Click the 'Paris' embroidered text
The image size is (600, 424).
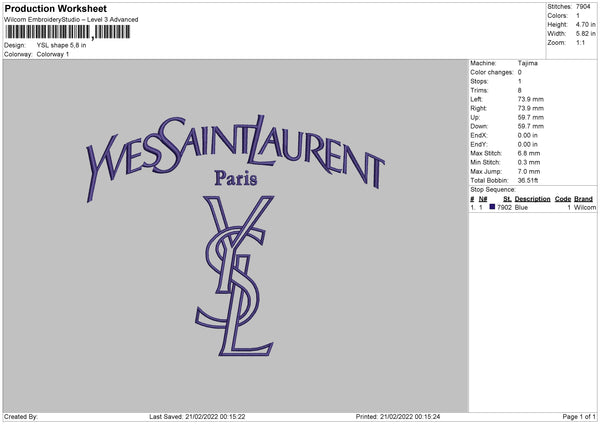tap(236, 178)
